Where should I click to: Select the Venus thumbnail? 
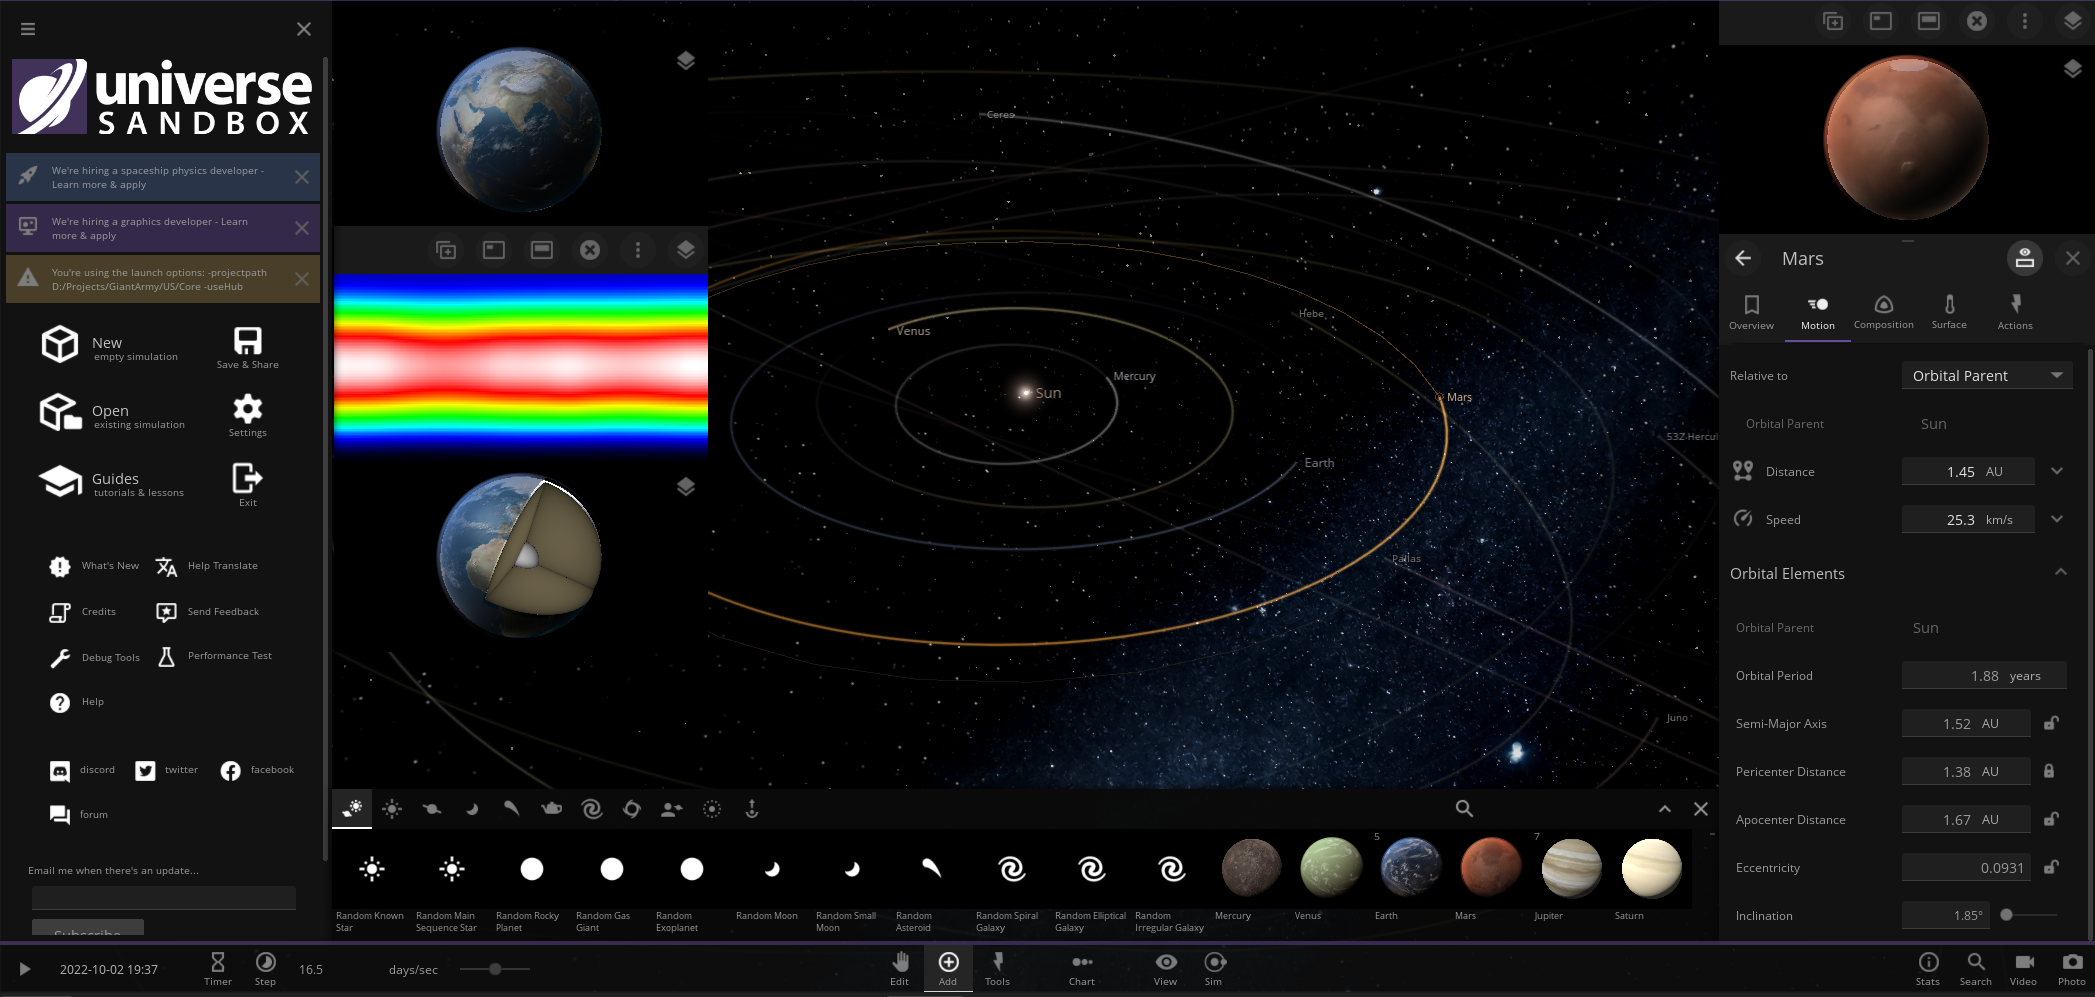coord(1331,868)
